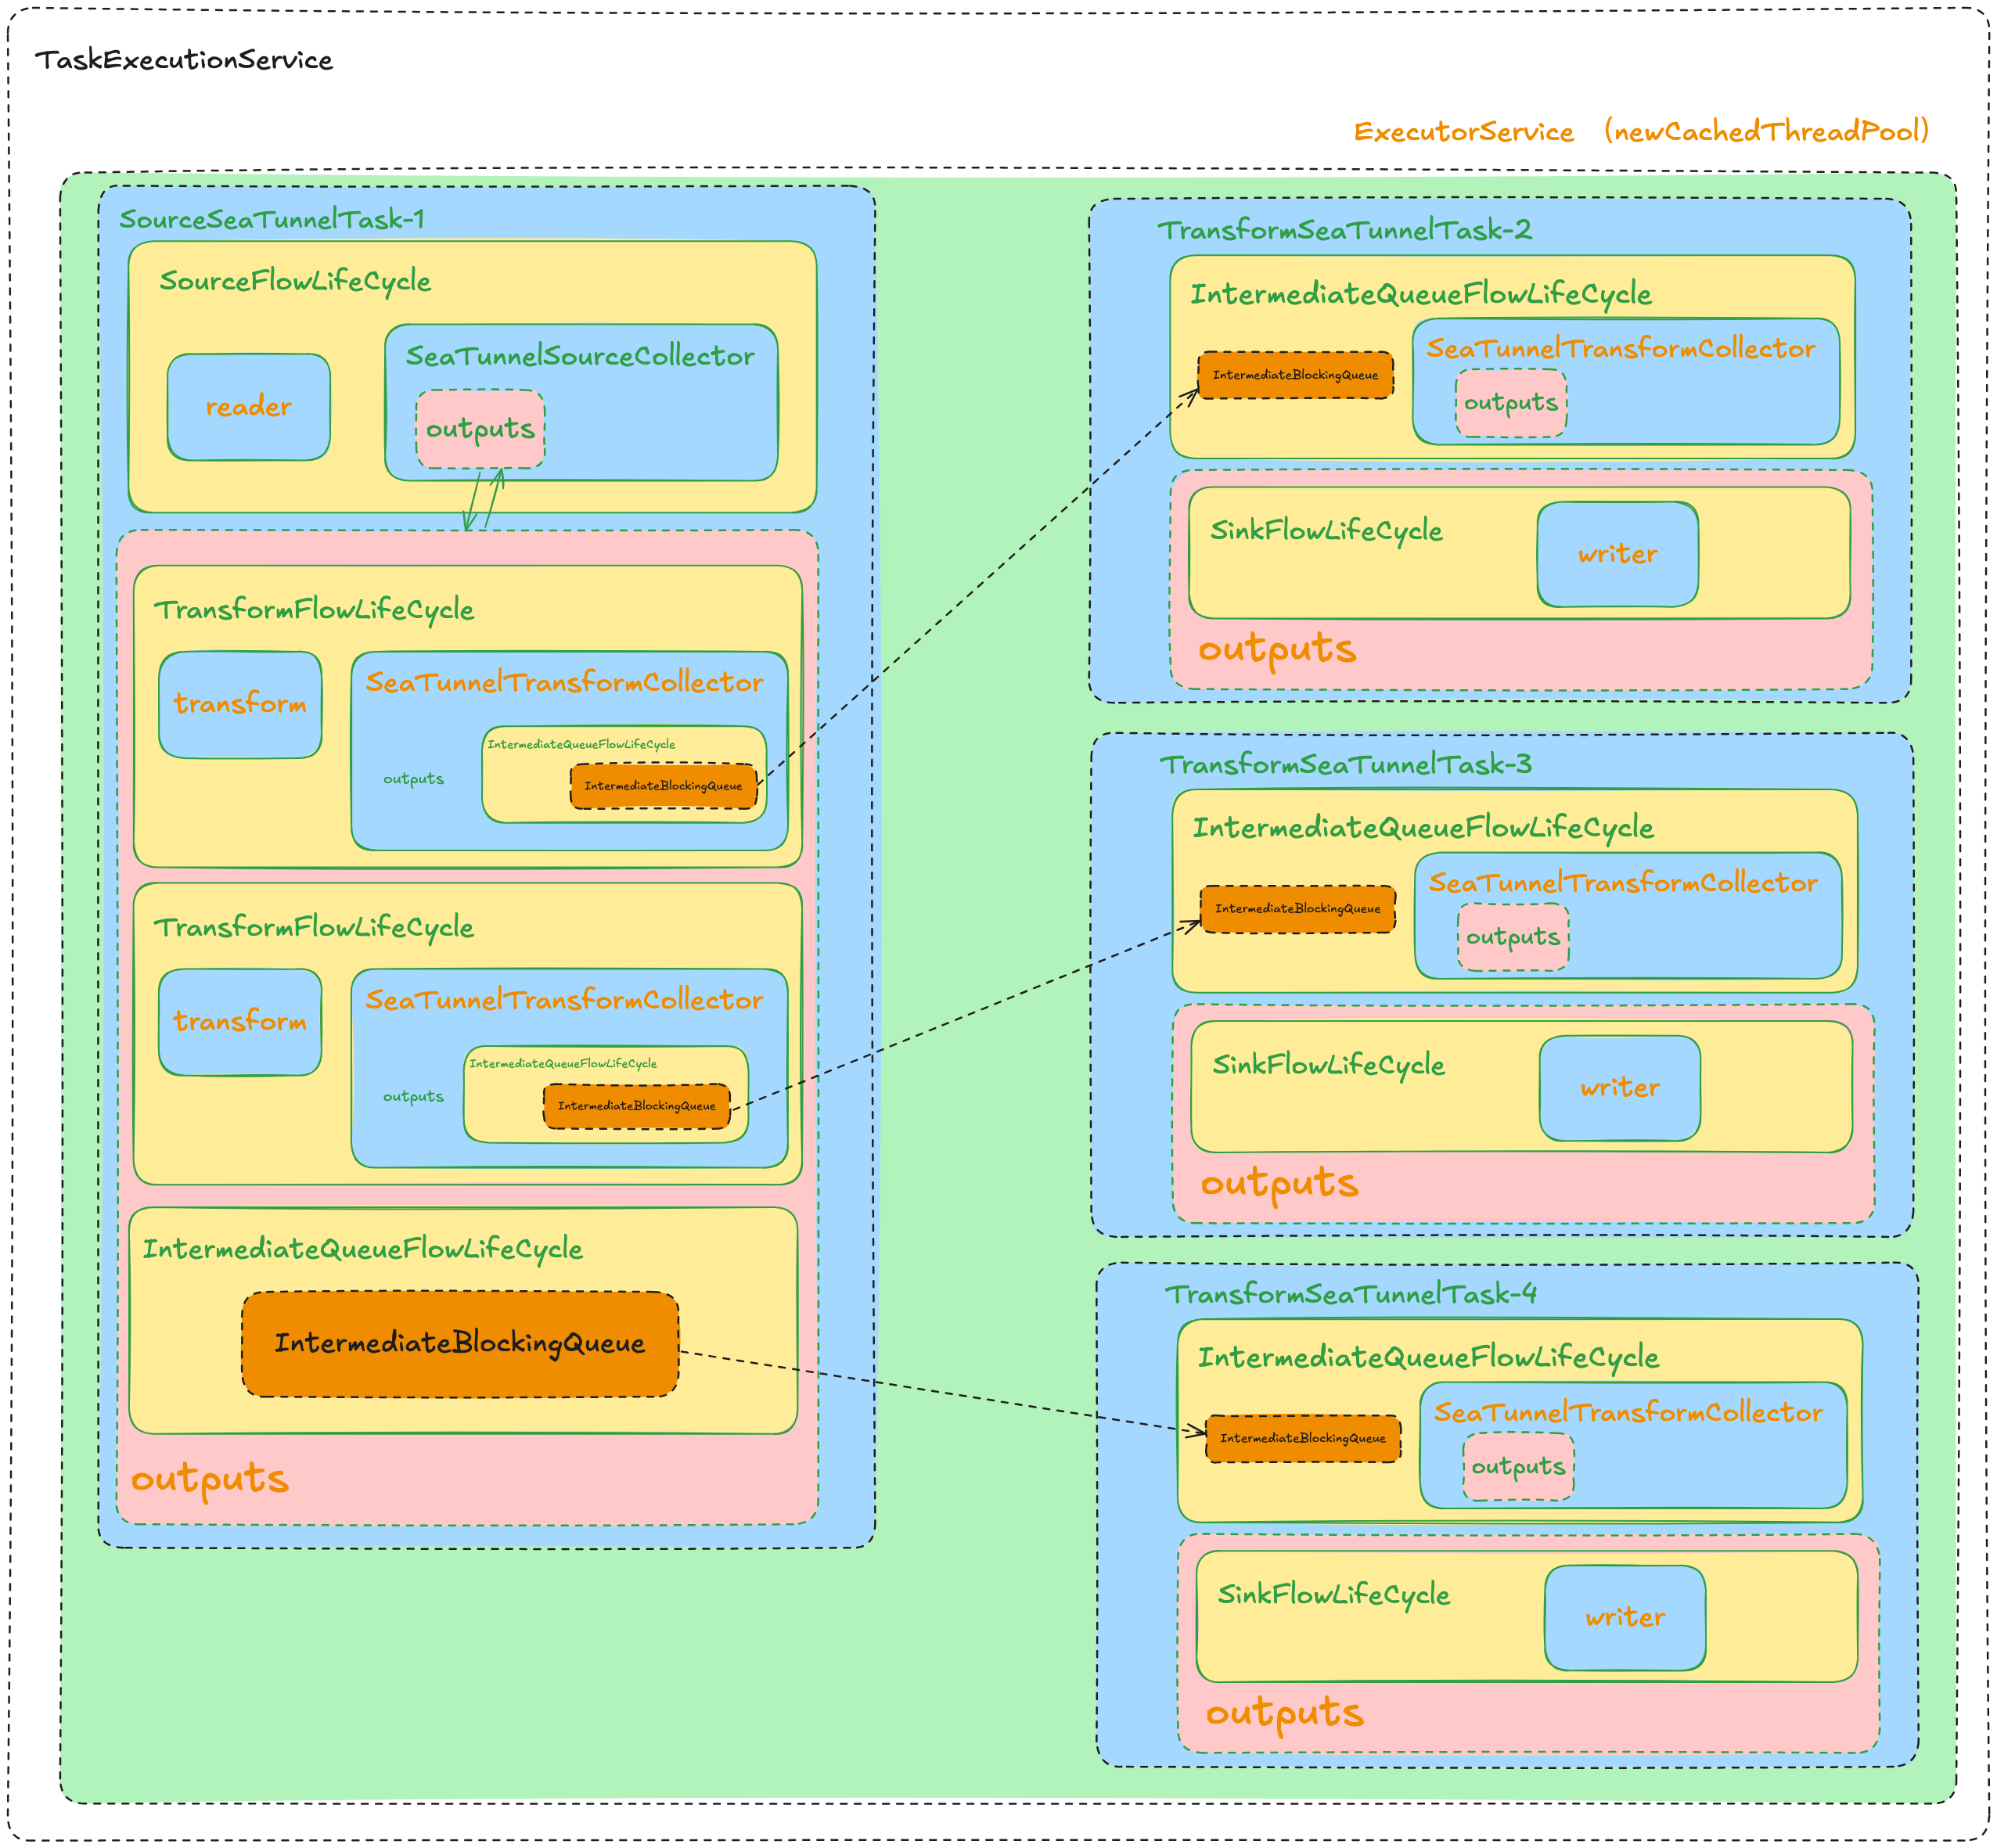Select the IntermediateBlockingQueue in TransformSeaTunnelTask-2
This screenshot has height=1848, width=1997.
point(1295,375)
